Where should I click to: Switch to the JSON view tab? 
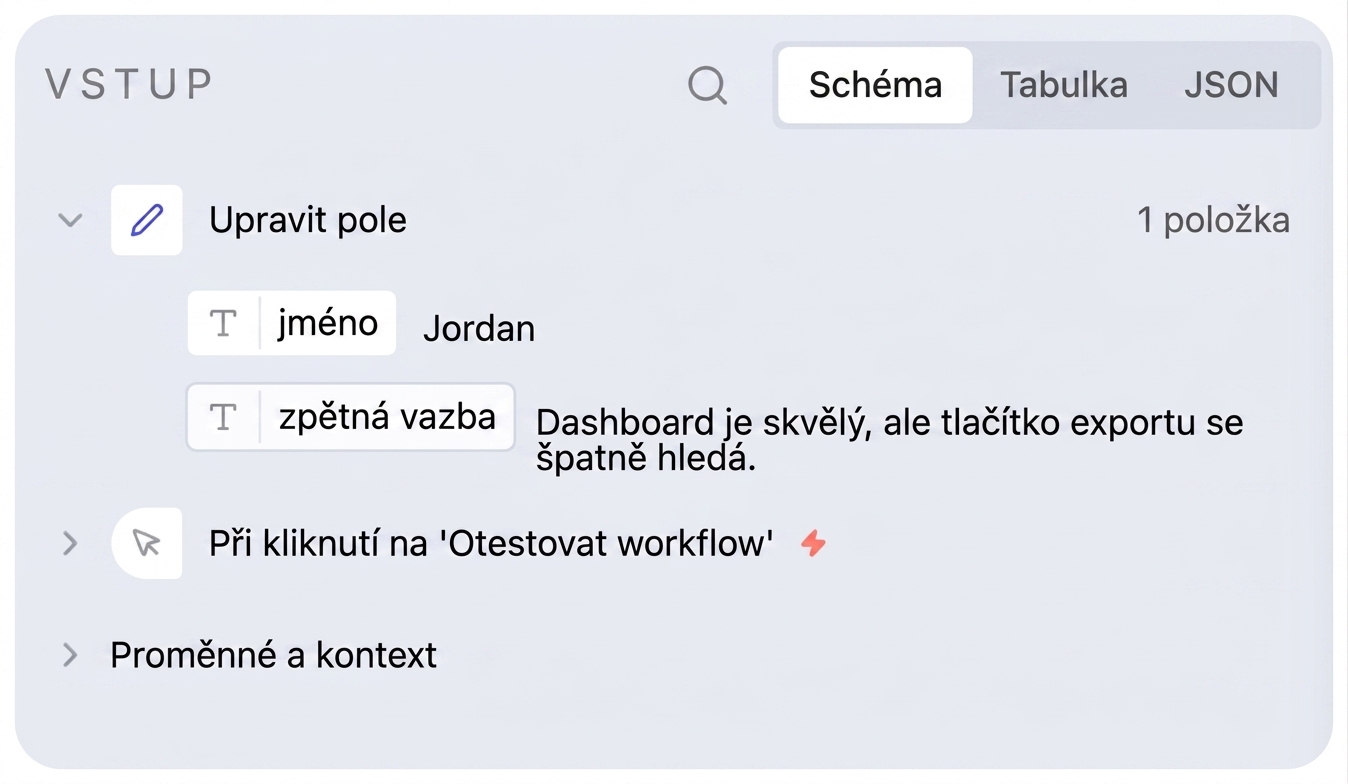point(1231,85)
